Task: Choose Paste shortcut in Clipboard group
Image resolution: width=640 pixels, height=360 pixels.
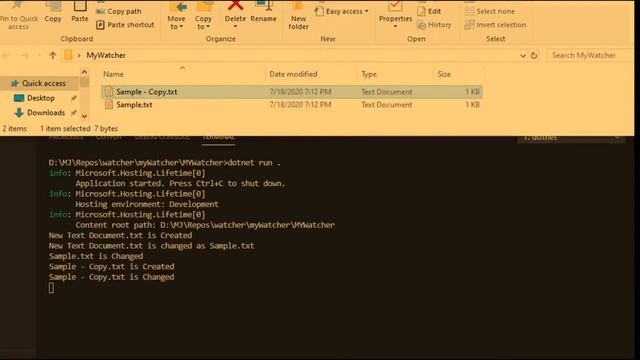Action: tap(125, 25)
